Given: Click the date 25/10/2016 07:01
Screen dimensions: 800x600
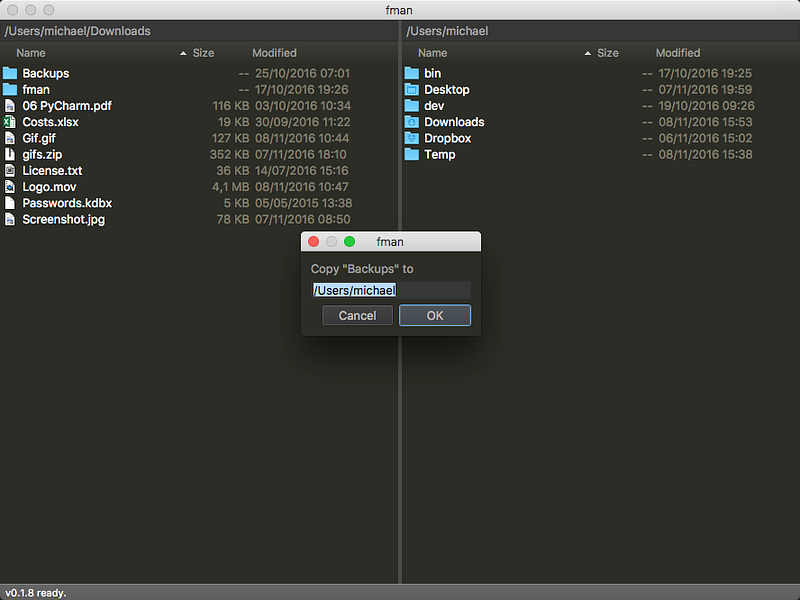Looking at the screenshot, I should [x=303, y=73].
